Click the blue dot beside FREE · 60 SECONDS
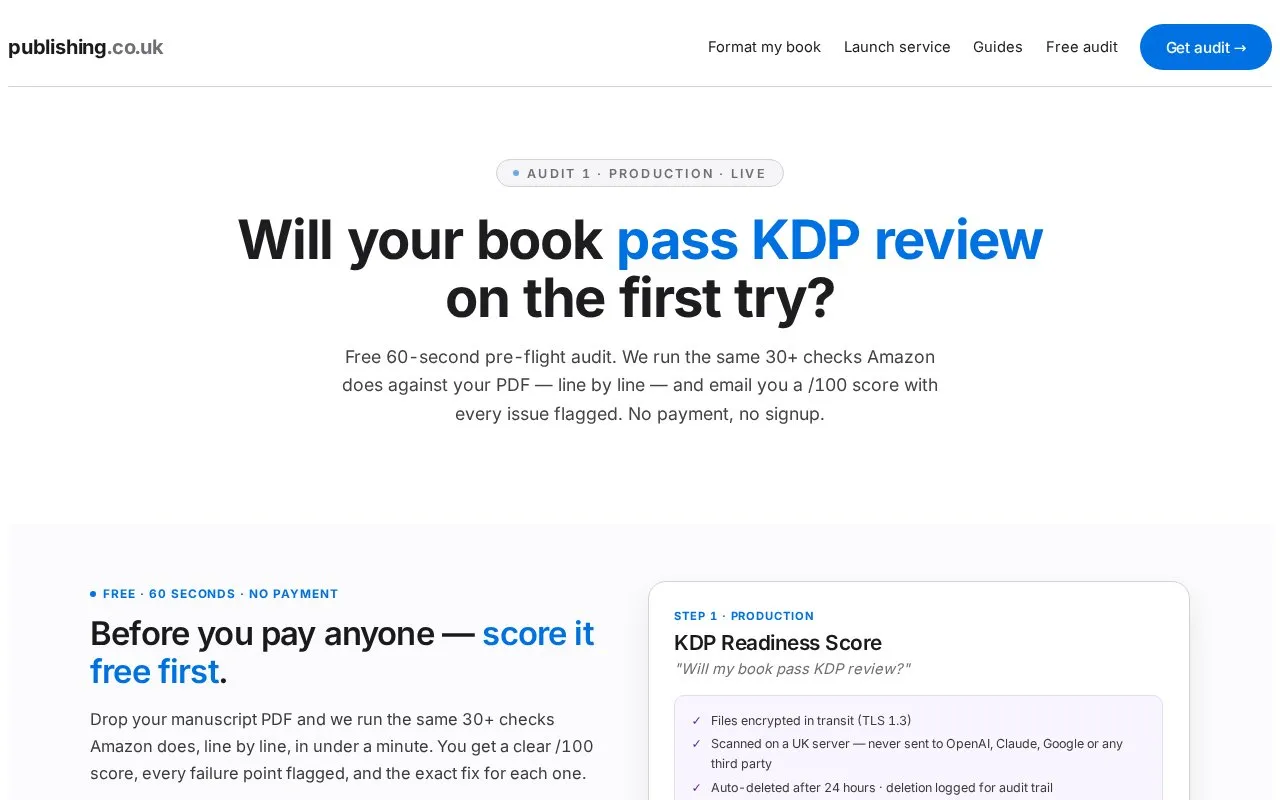Viewport: 1280px width, 800px height. pos(93,594)
